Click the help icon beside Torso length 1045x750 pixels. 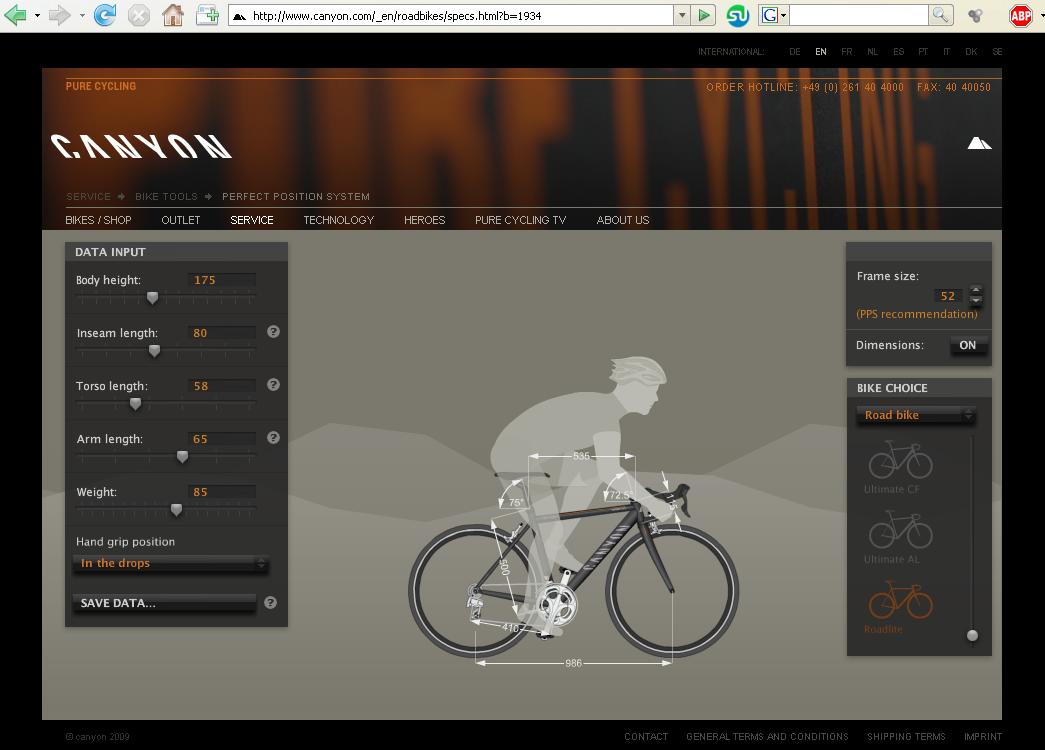(273, 385)
